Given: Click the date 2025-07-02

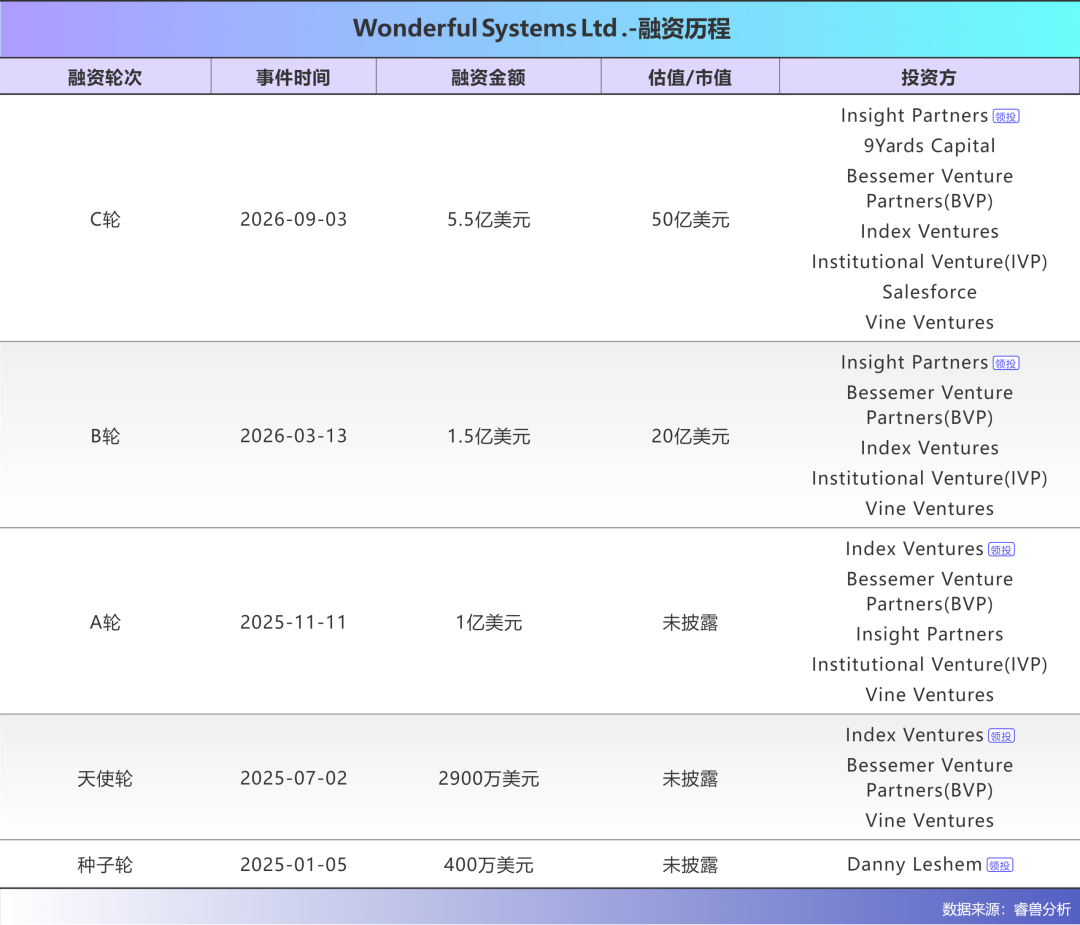Looking at the screenshot, I should 293,778.
